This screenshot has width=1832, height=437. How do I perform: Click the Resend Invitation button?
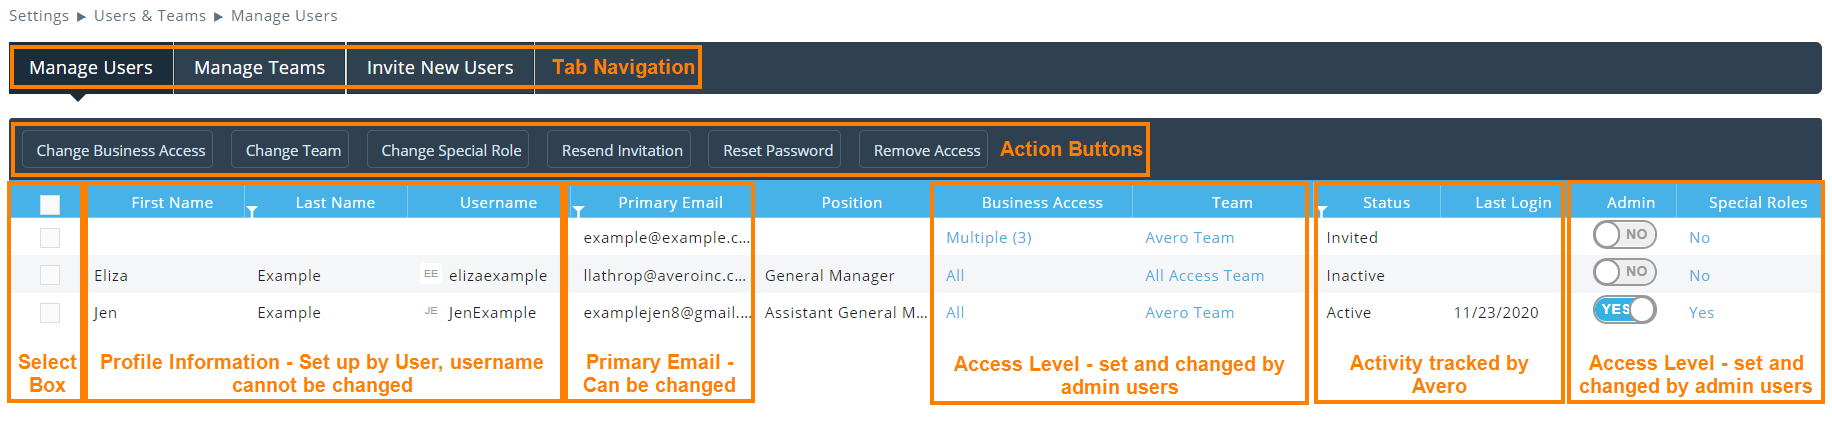(x=622, y=150)
